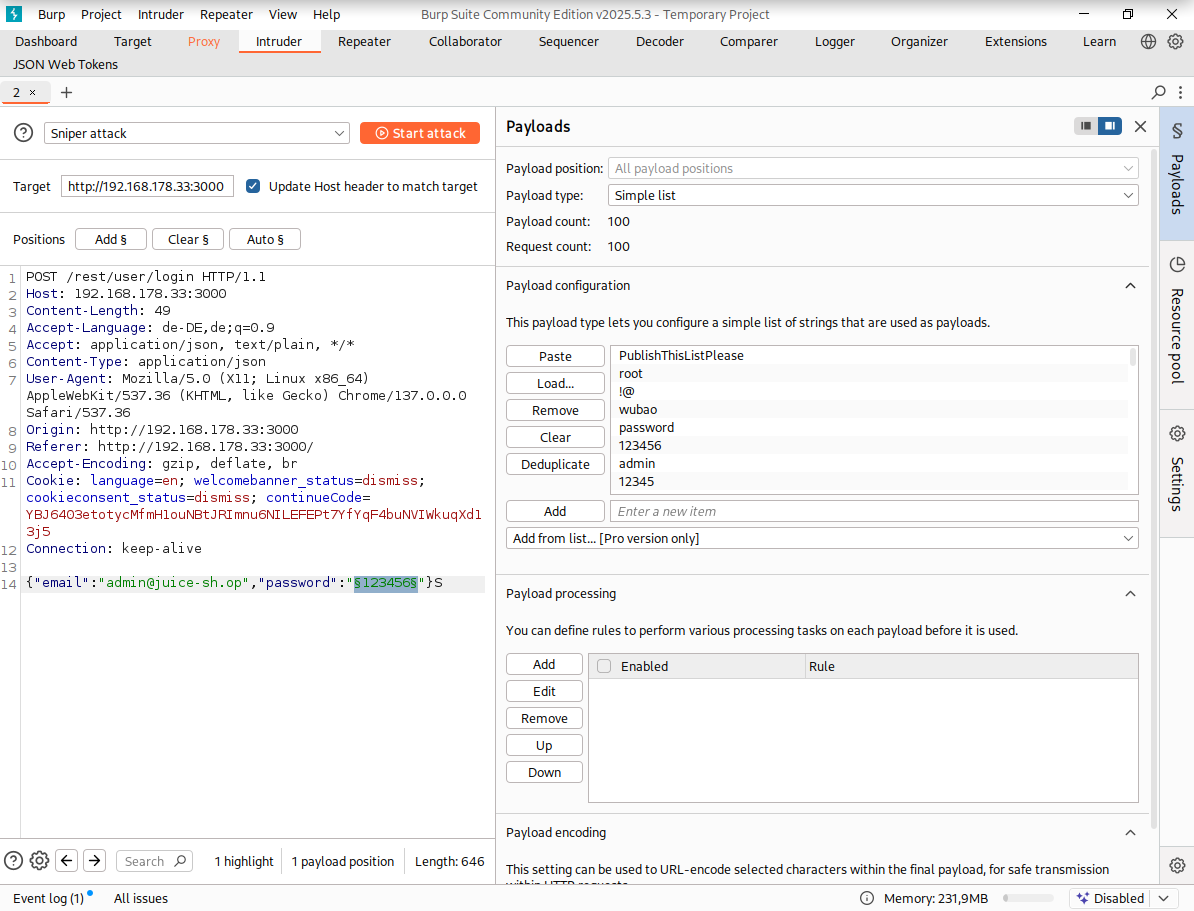The image size is (1194, 911).
Task: Click the search magnifier icon
Action: (1159, 92)
